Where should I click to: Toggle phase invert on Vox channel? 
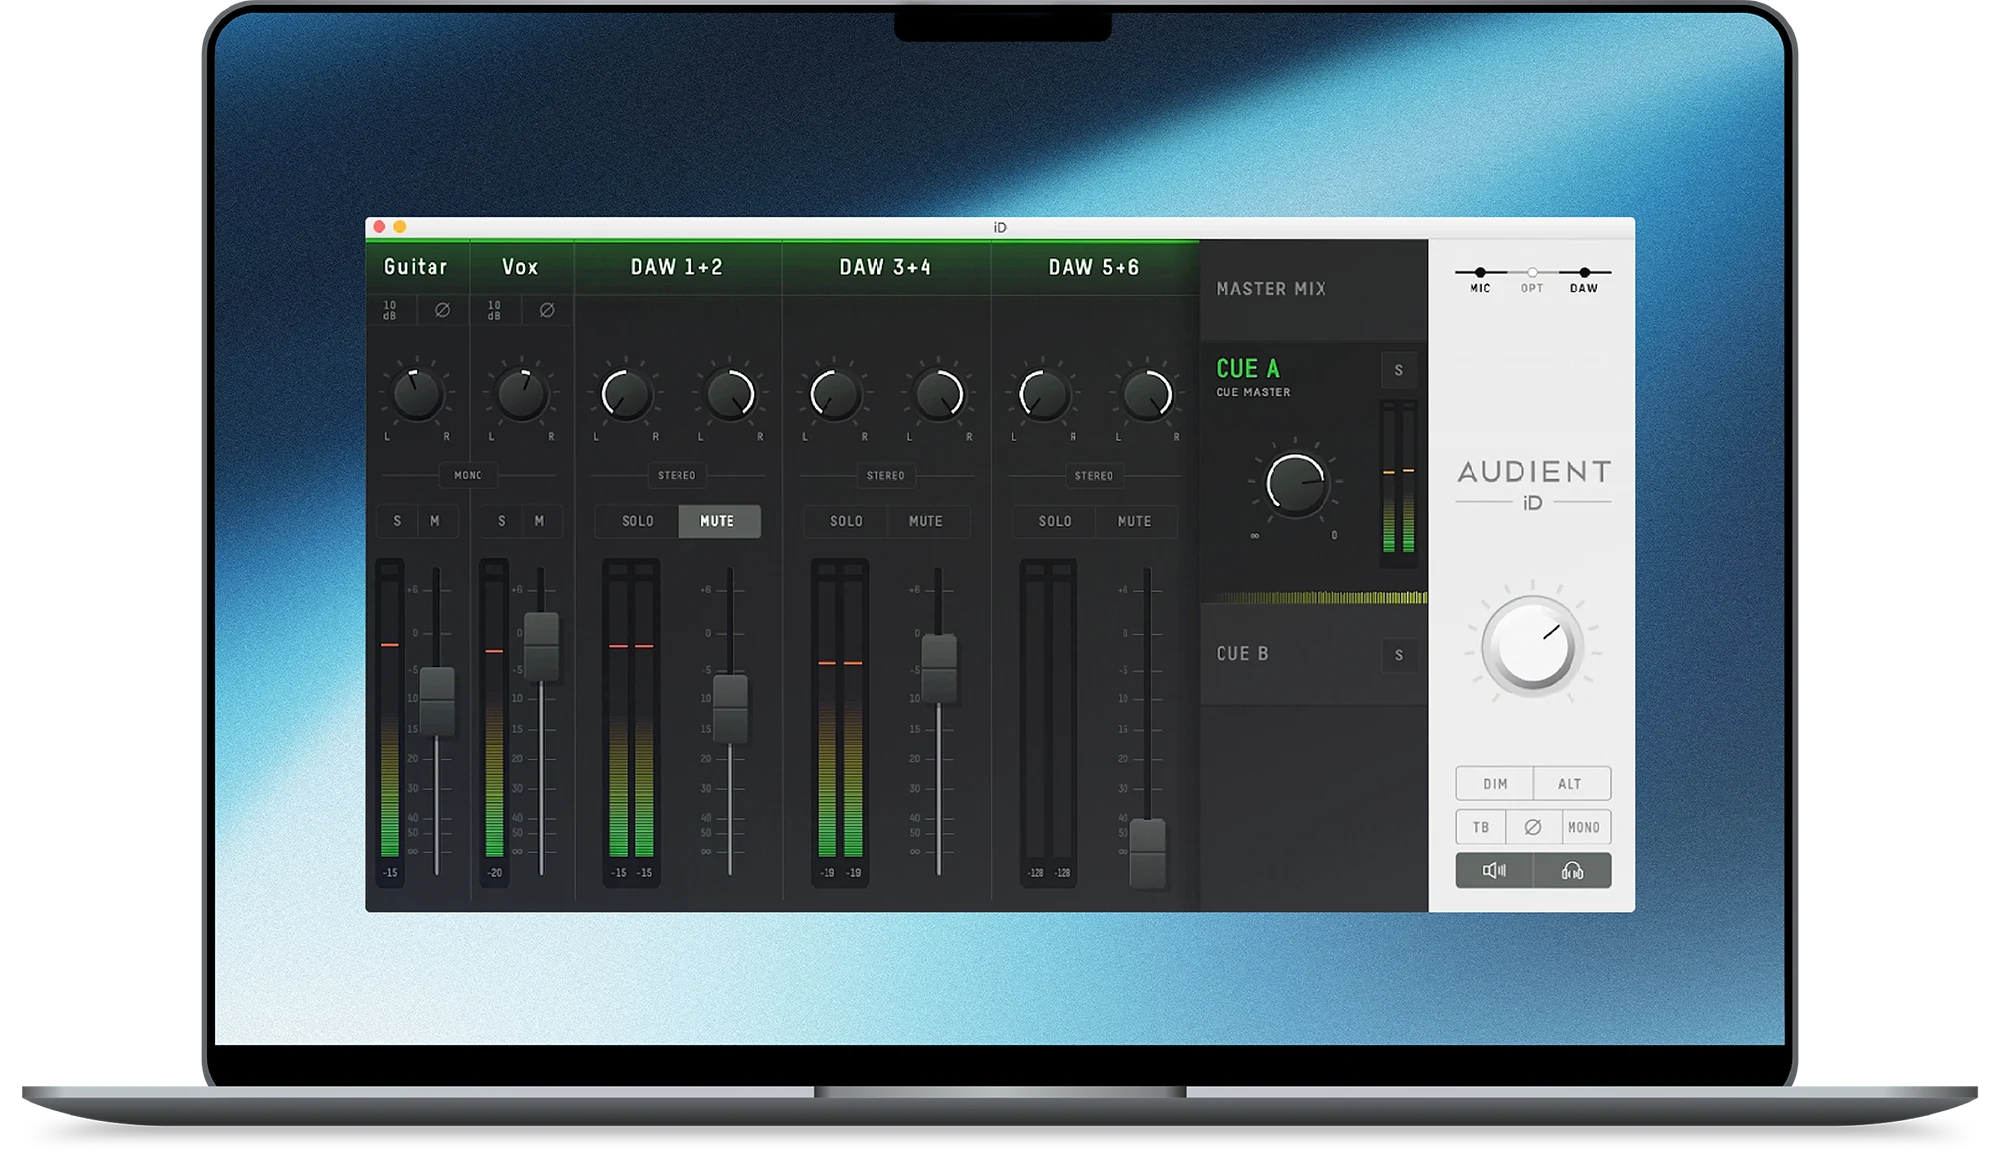point(547,310)
